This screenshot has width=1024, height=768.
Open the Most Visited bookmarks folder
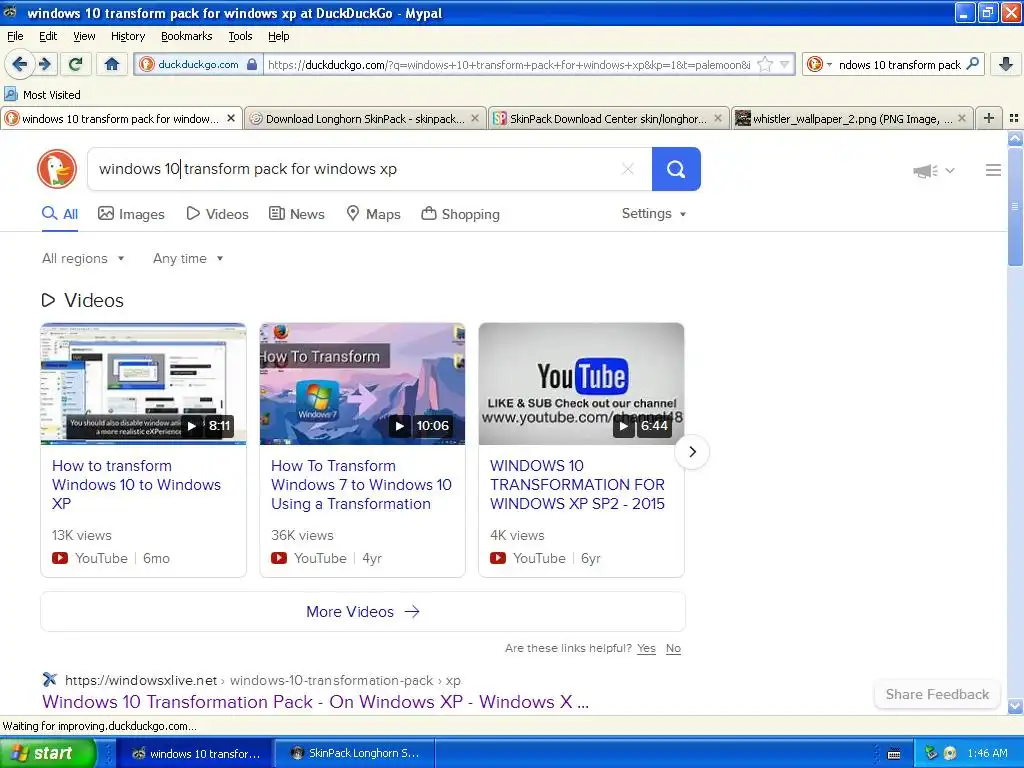point(42,95)
